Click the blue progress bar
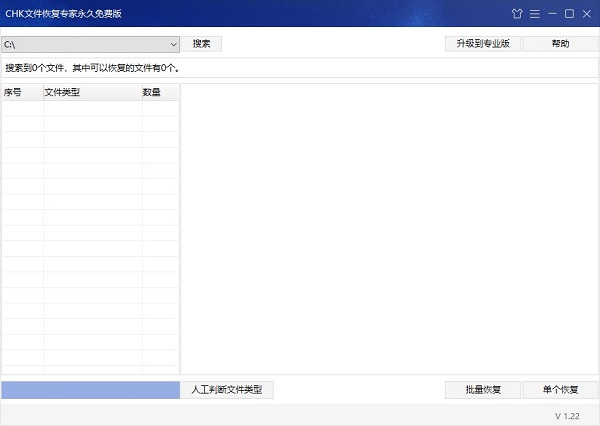The width and height of the screenshot is (600, 426). pyautogui.click(x=90, y=390)
